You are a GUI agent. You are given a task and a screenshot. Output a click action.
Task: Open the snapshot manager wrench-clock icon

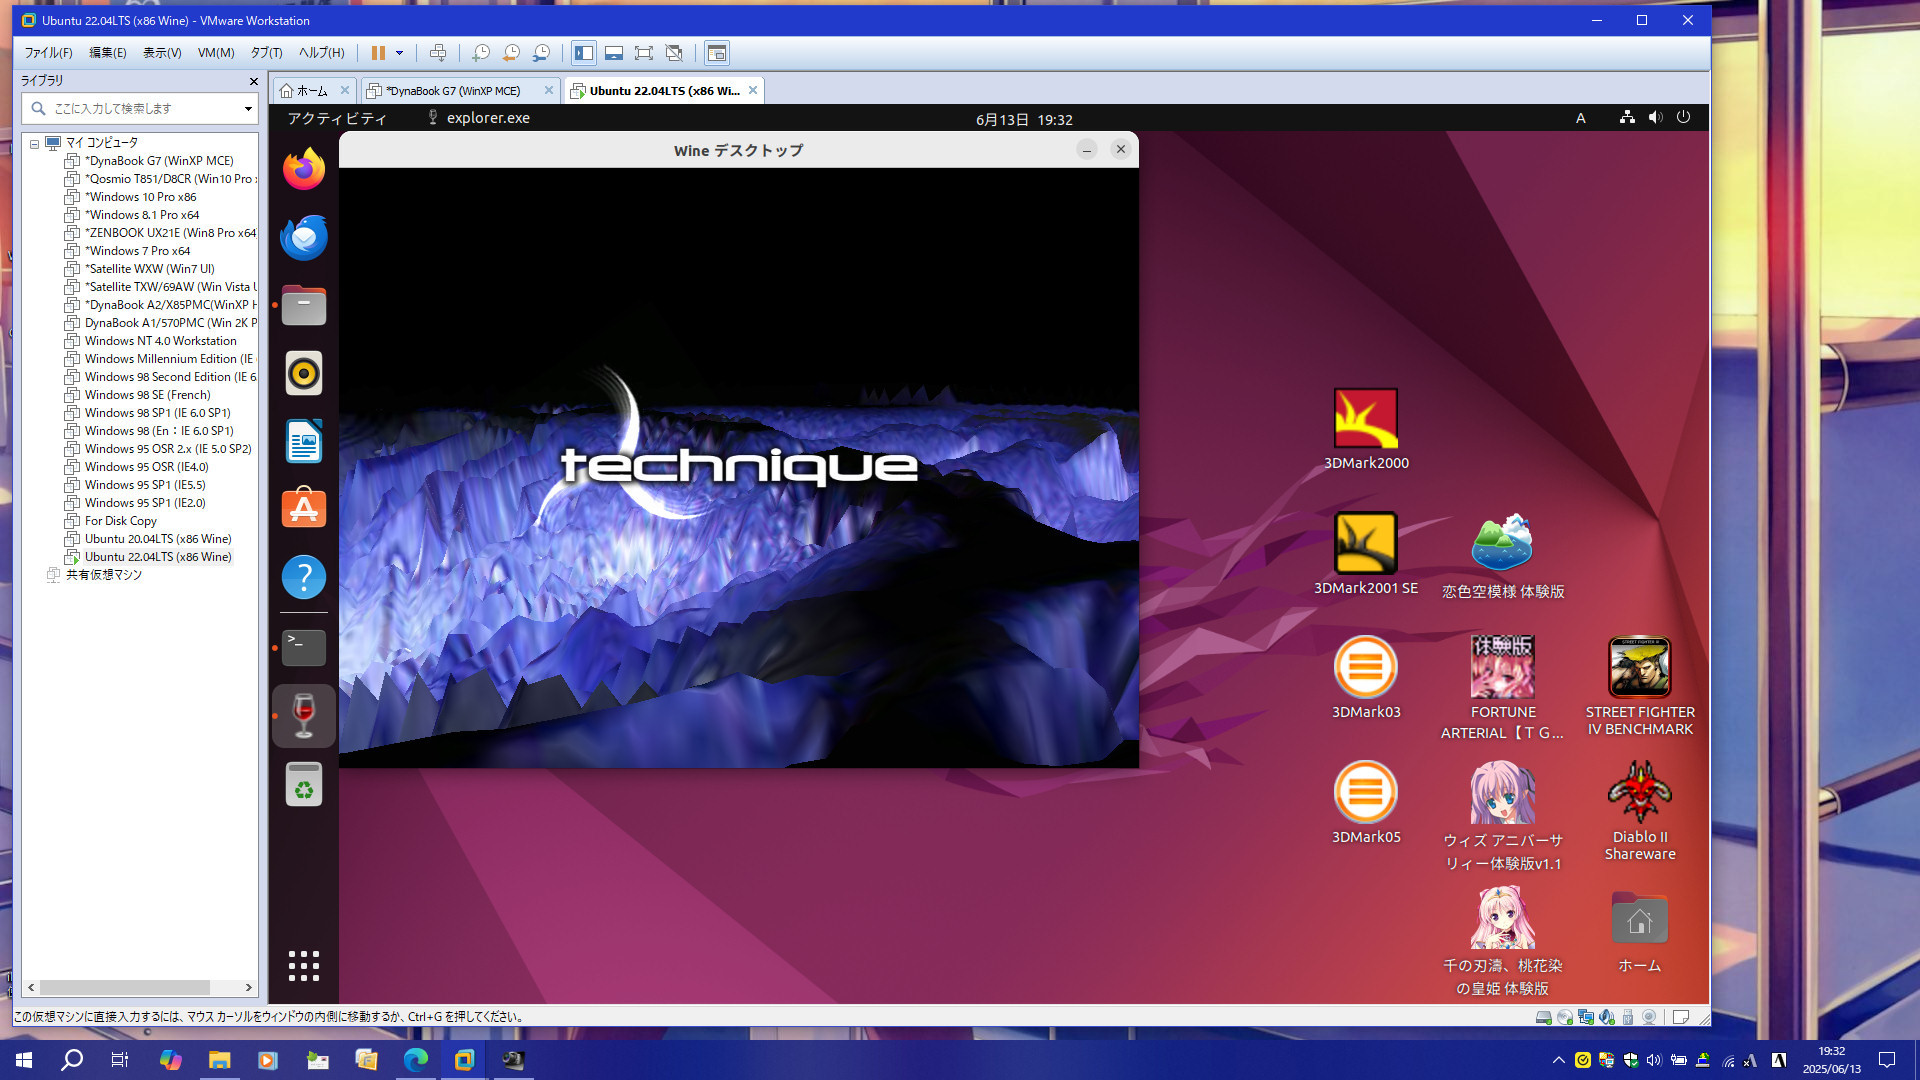pos(541,53)
